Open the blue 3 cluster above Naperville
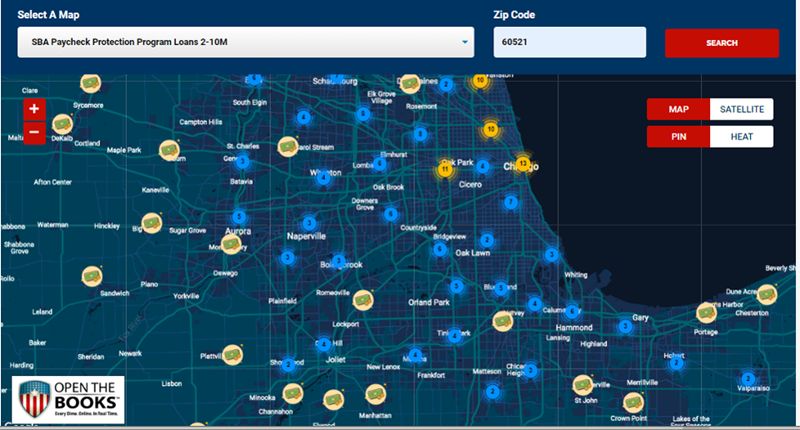The image size is (800, 430). 309,223
